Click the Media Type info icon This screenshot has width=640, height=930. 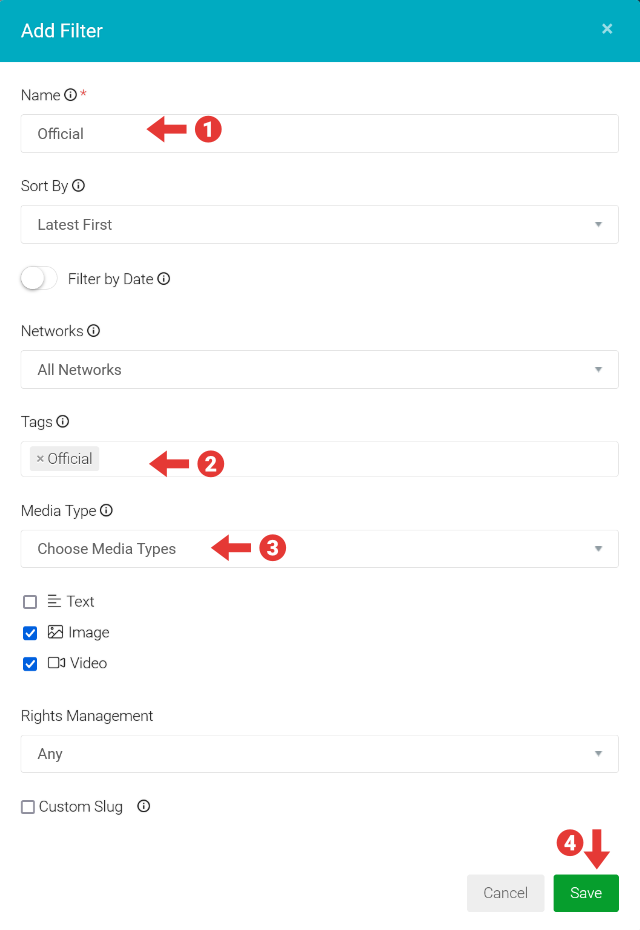[x=108, y=510]
